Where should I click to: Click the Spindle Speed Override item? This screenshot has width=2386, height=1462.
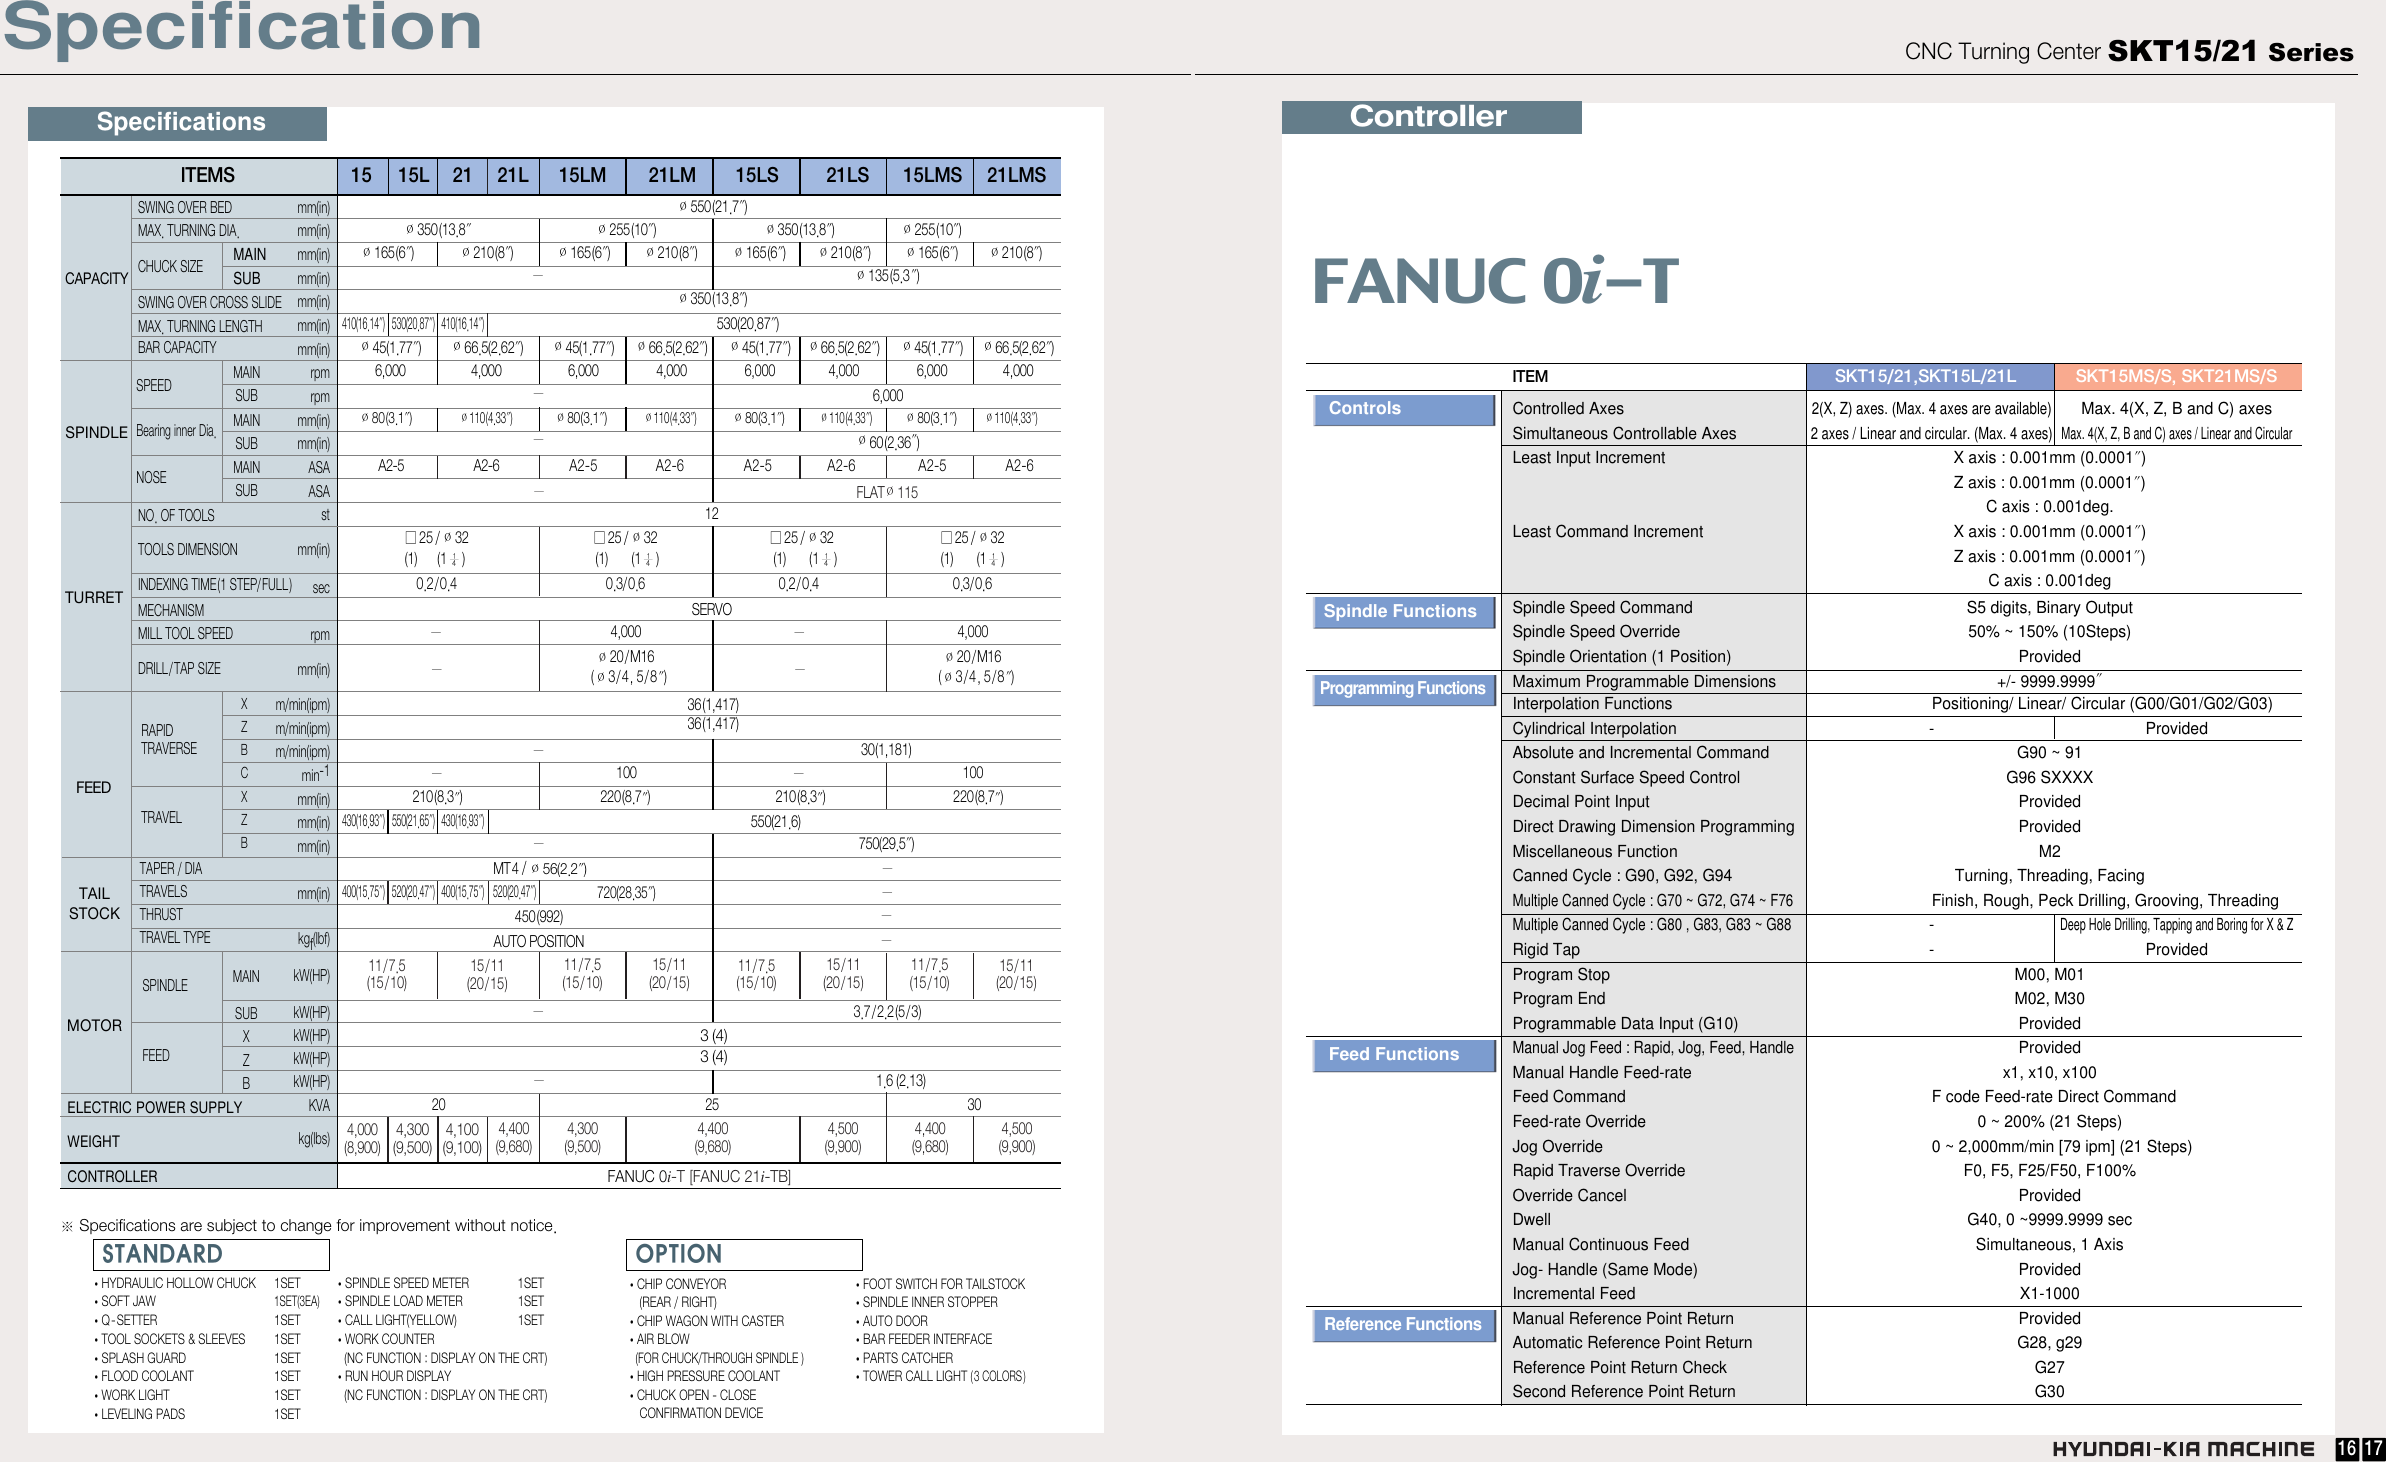1595,631
